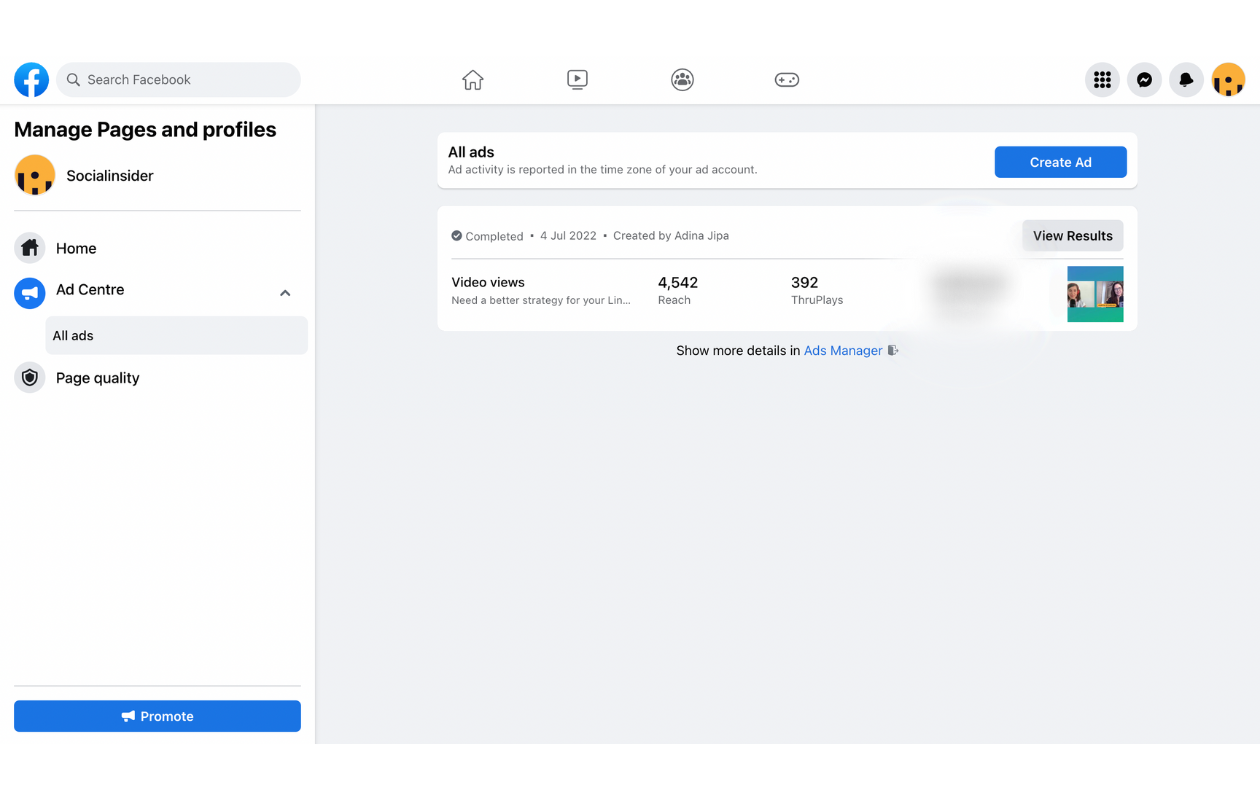Click the external link icon after Ads Manager
Viewport: 1260px width, 800px height.
click(x=893, y=351)
